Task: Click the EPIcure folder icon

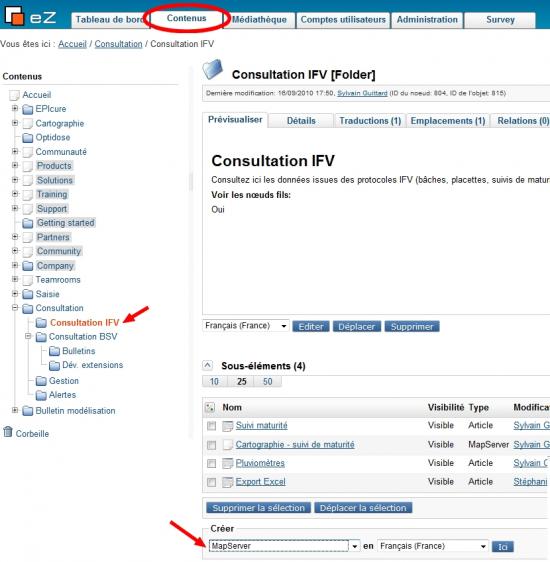Action: click(x=28, y=109)
